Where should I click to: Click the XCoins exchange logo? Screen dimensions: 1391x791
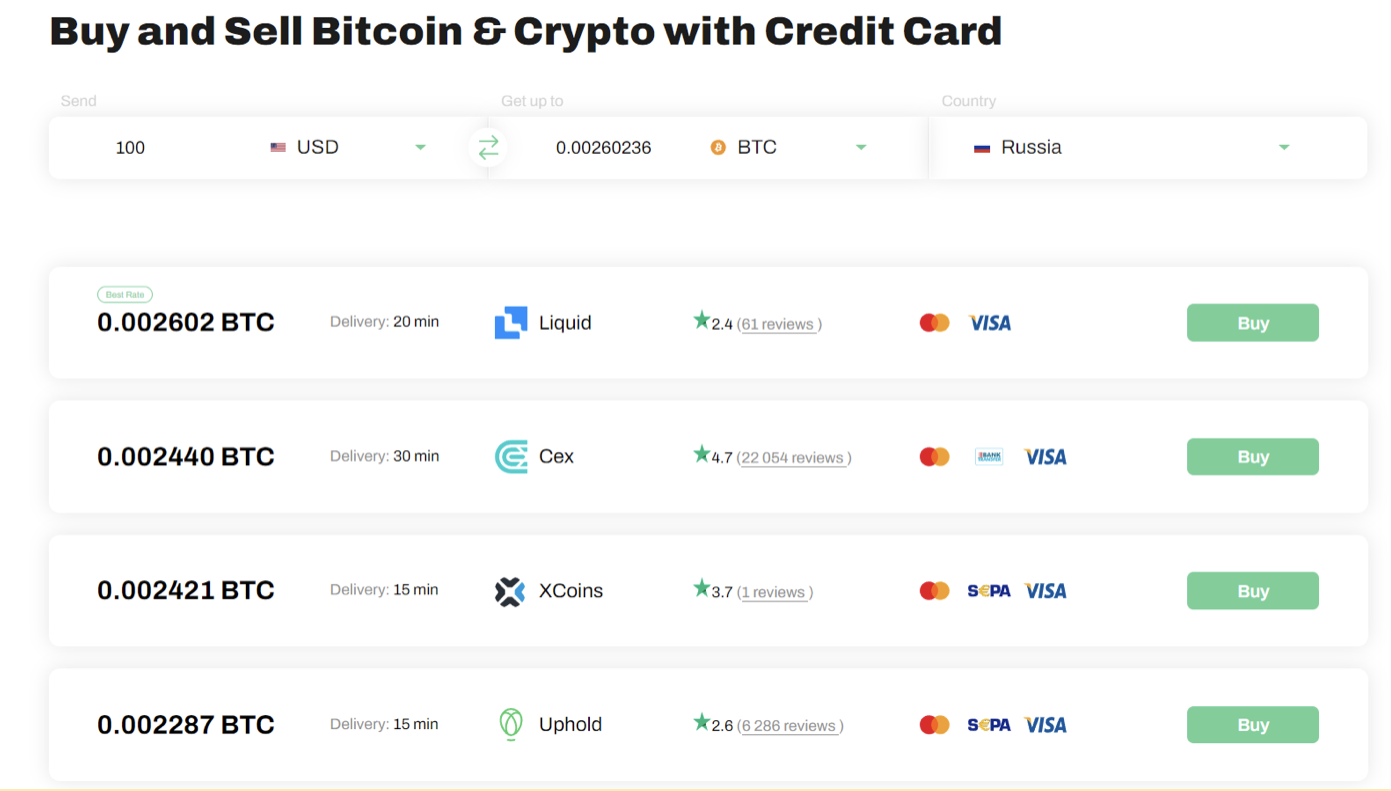coord(510,591)
